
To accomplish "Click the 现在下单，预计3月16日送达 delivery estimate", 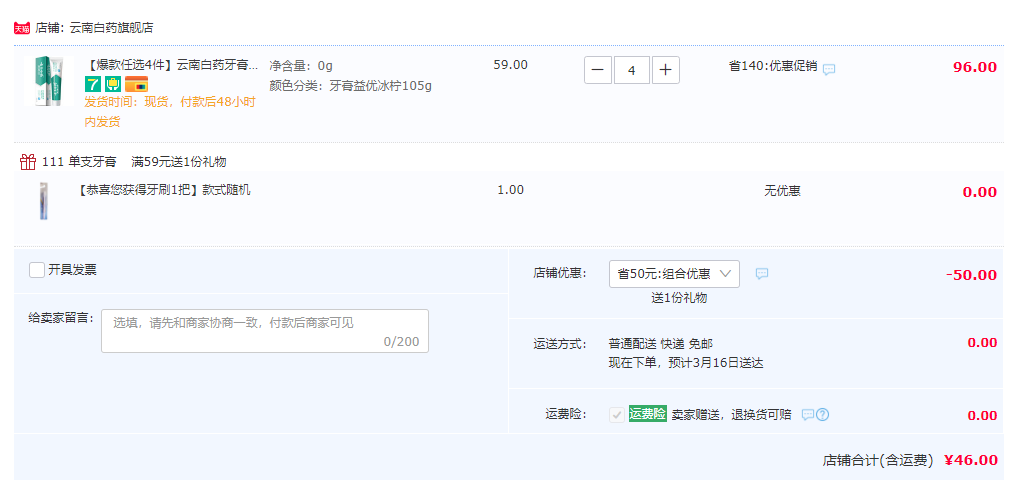I will 686,363.
